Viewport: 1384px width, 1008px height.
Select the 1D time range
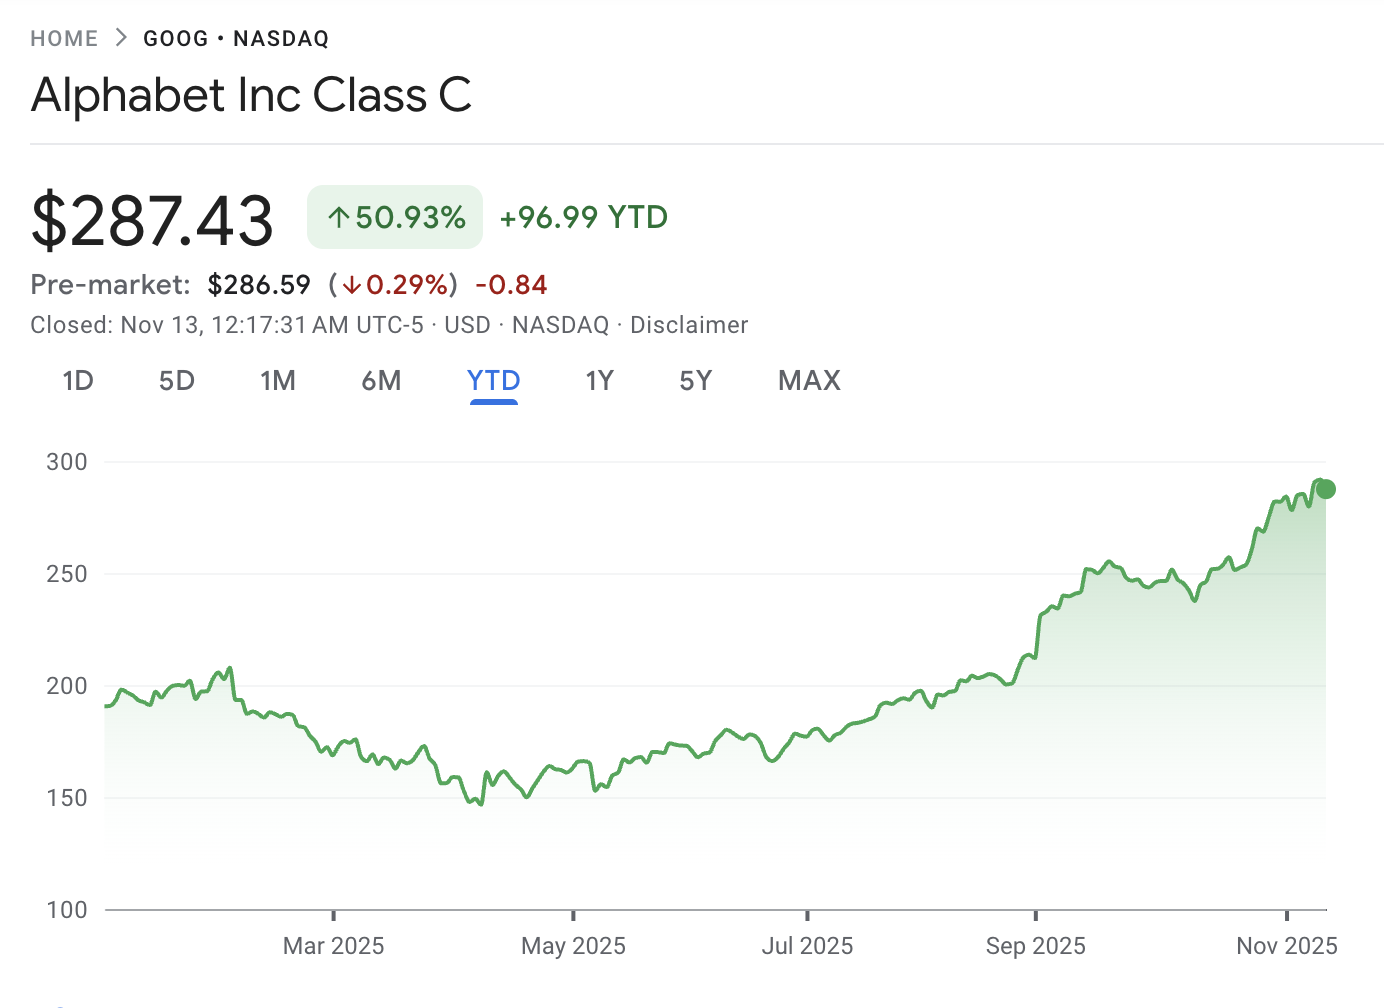[78, 381]
